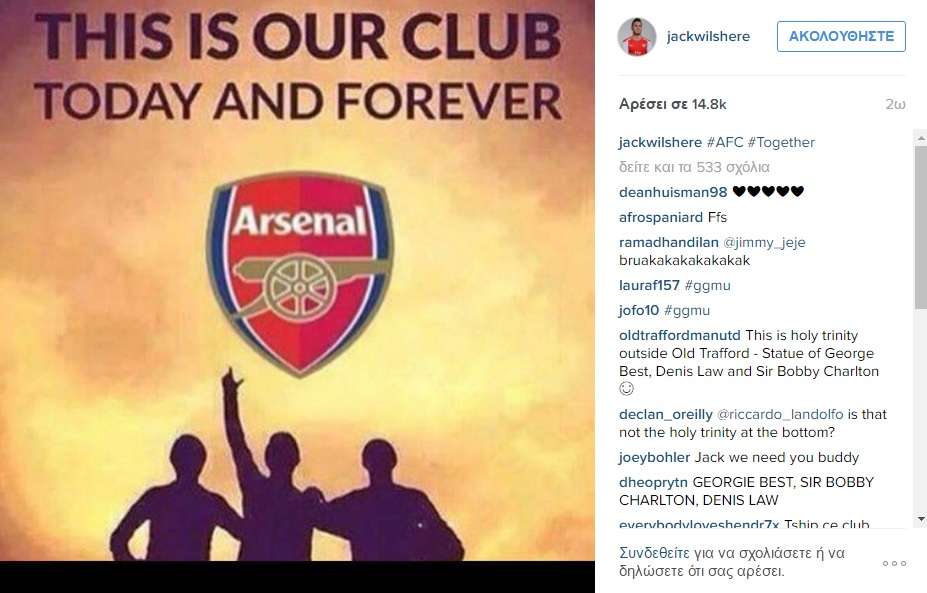927x593 pixels.
Task: Click the scrollbar down arrow in comments
Action: pyautogui.click(x=920, y=519)
